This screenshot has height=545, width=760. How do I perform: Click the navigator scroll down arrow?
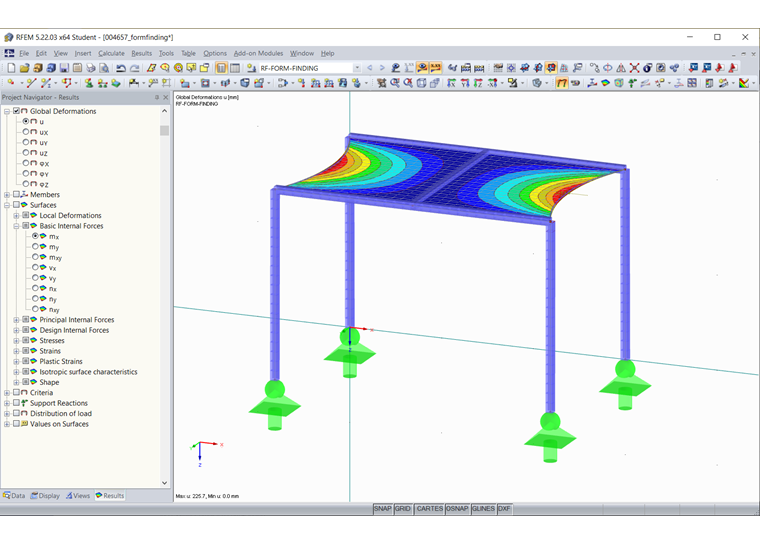point(164,483)
